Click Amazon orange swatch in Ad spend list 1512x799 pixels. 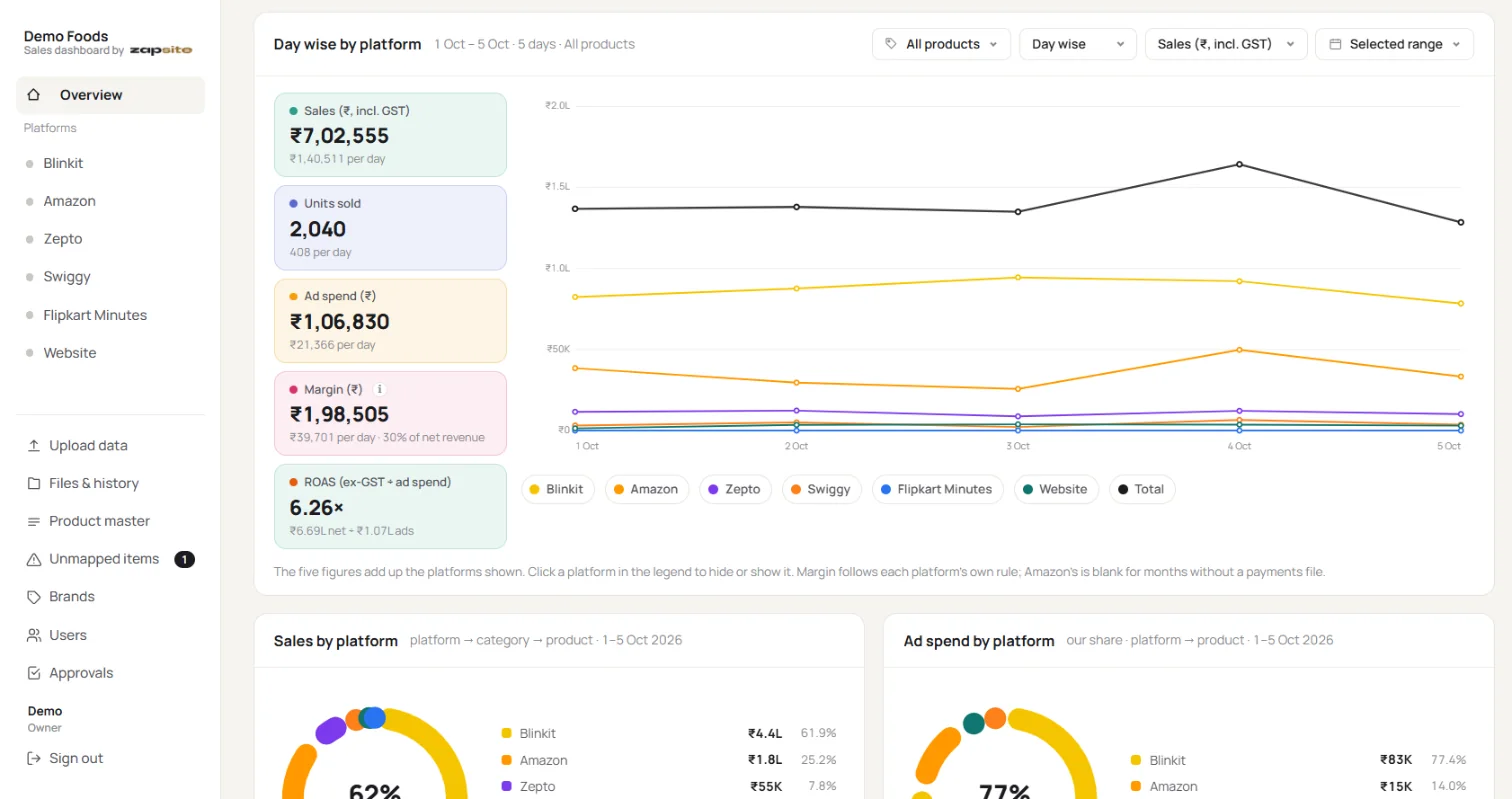click(1136, 787)
